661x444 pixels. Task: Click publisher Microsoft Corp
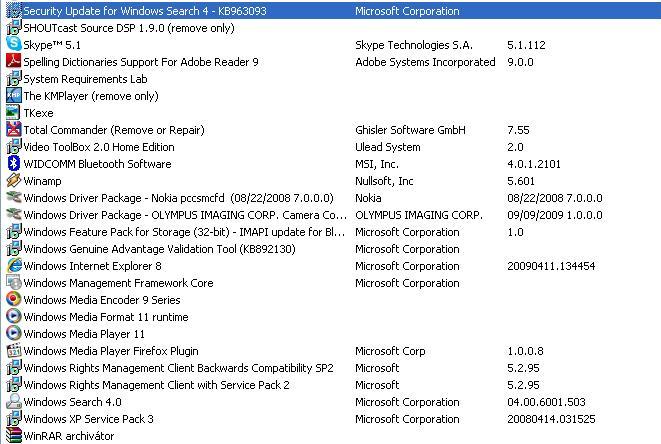click(390, 351)
